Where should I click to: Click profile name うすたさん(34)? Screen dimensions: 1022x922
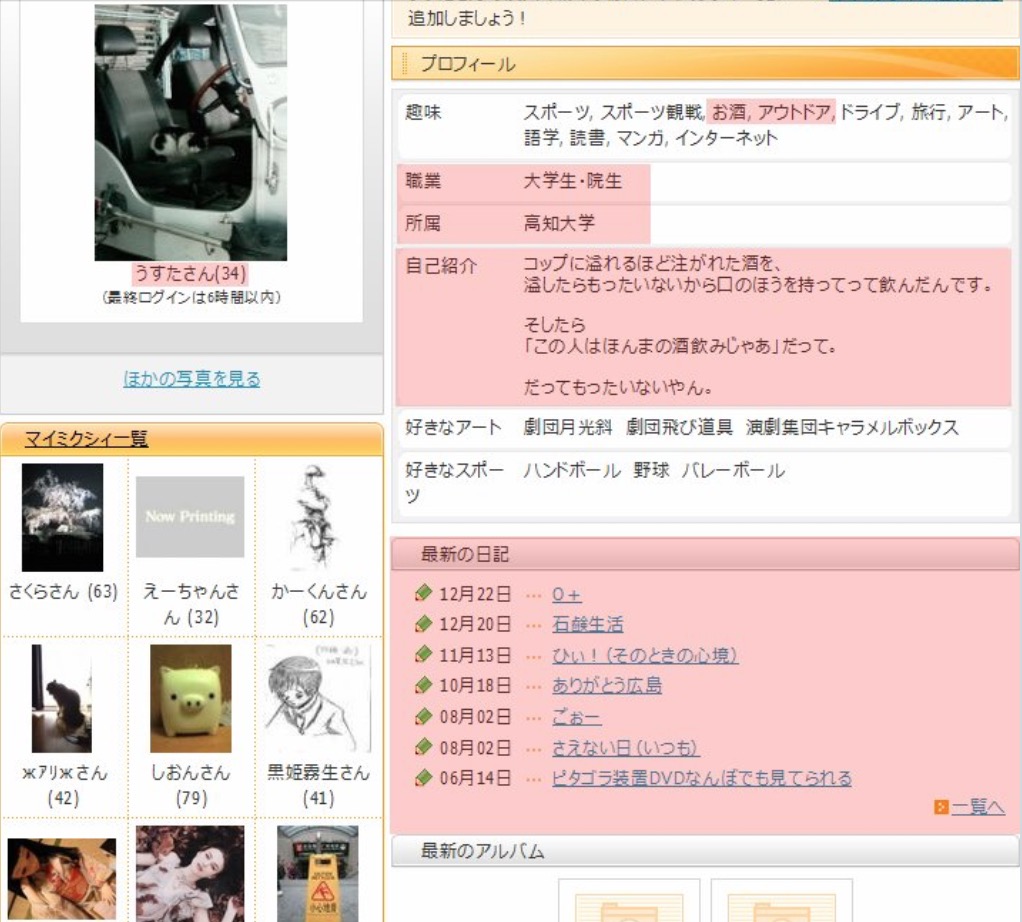[x=190, y=273]
